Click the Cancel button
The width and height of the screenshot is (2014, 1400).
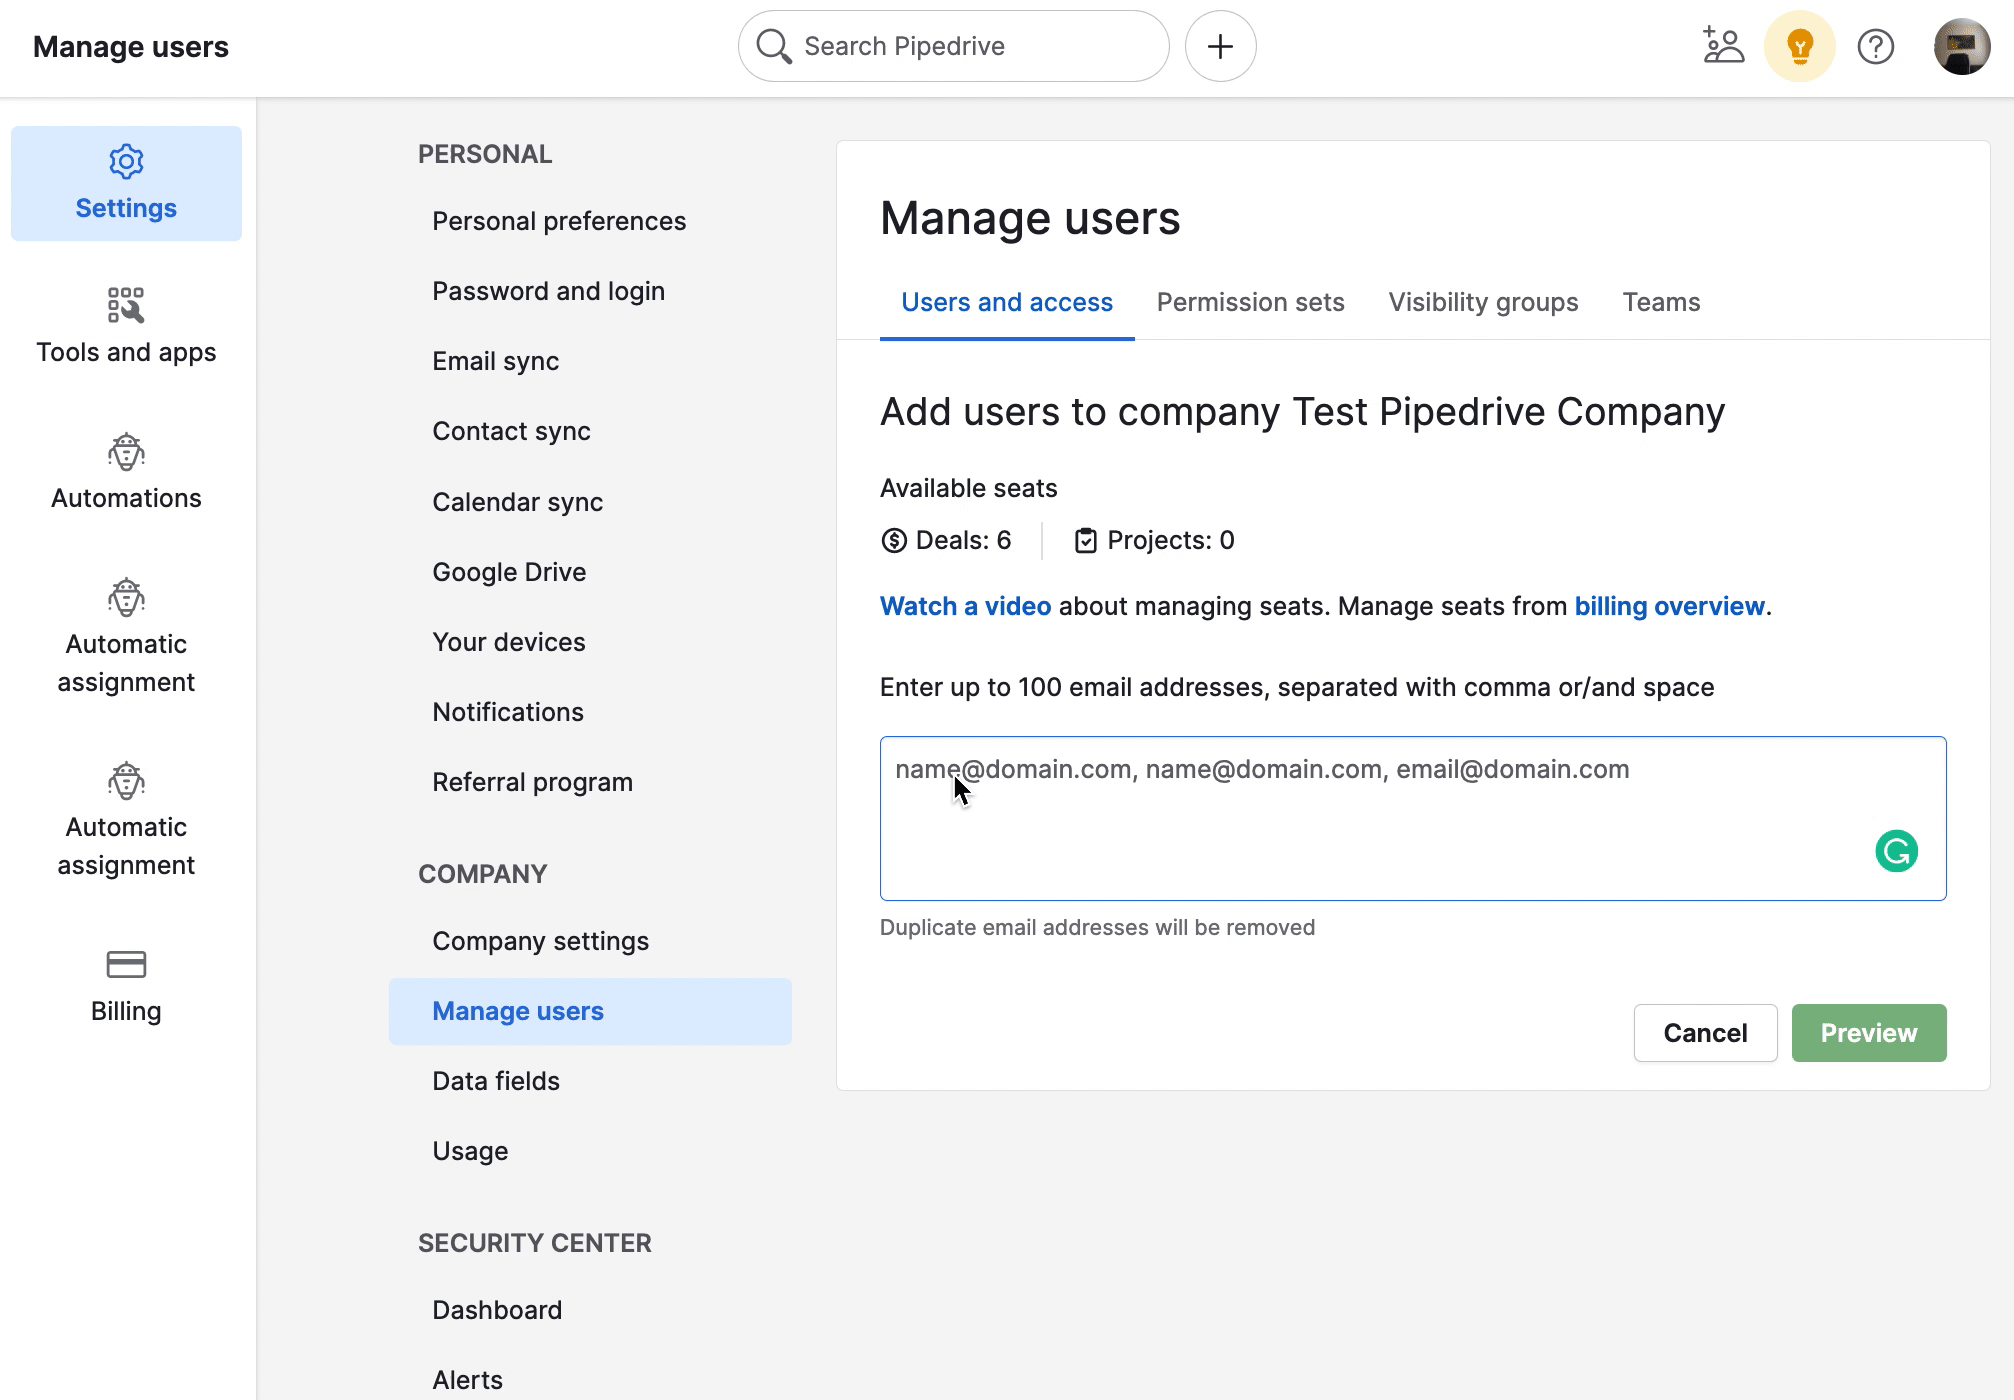(1705, 1033)
